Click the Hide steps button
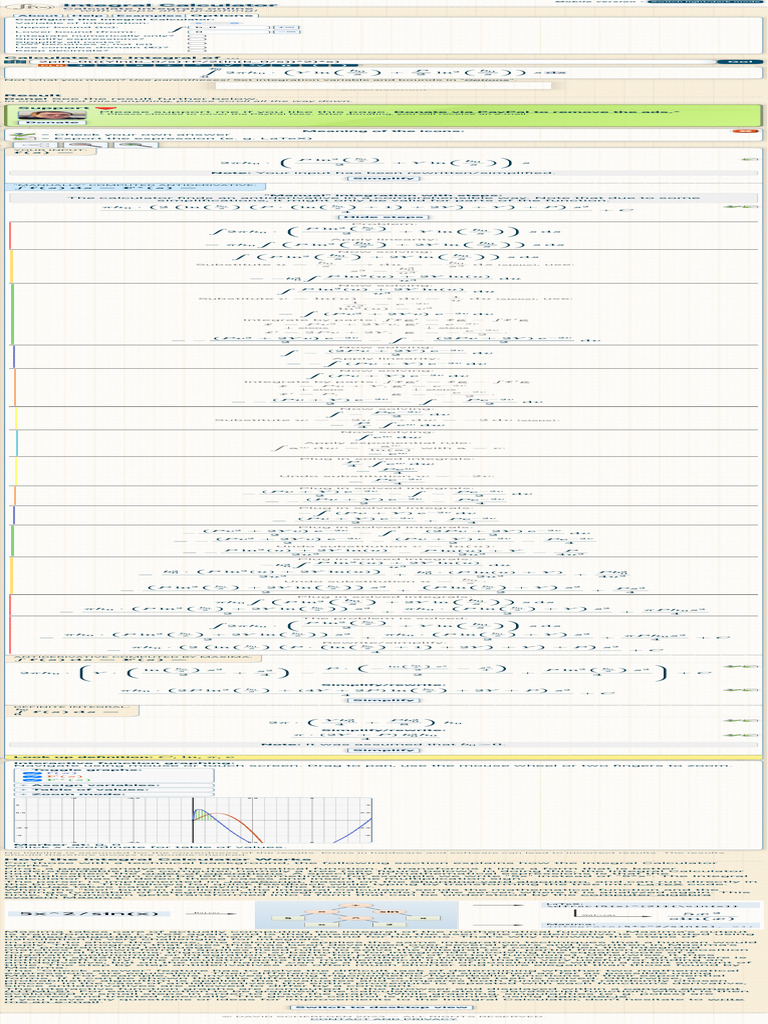The width and height of the screenshot is (768, 1024). [x=383, y=217]
